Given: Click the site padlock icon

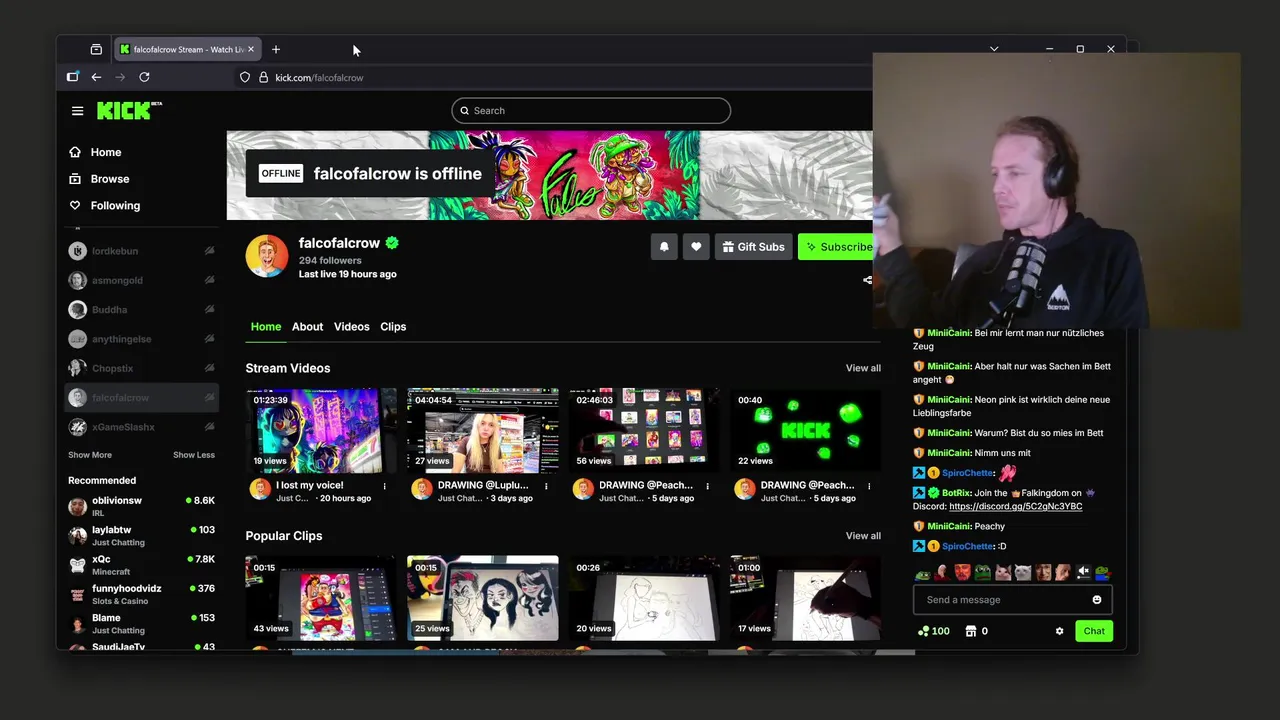Looking at the screenshot, I should [x=263, y=77].
